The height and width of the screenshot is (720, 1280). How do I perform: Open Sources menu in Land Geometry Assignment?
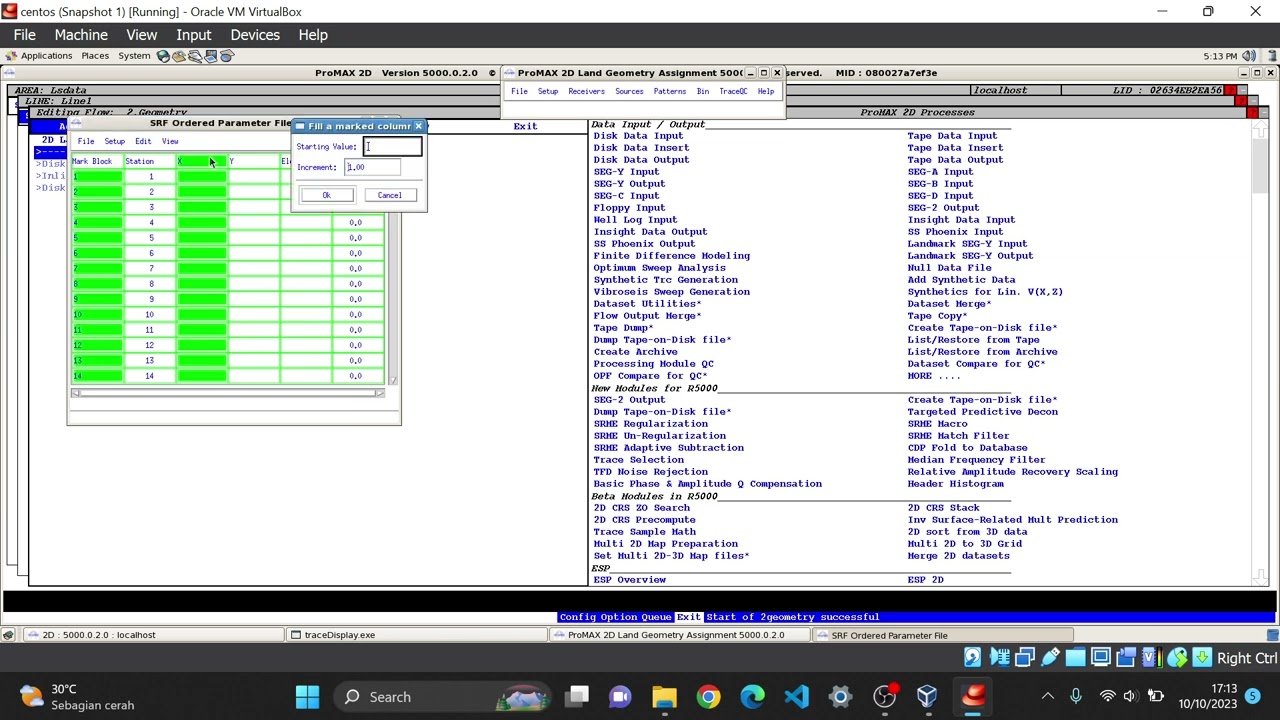tap(629, 92)
